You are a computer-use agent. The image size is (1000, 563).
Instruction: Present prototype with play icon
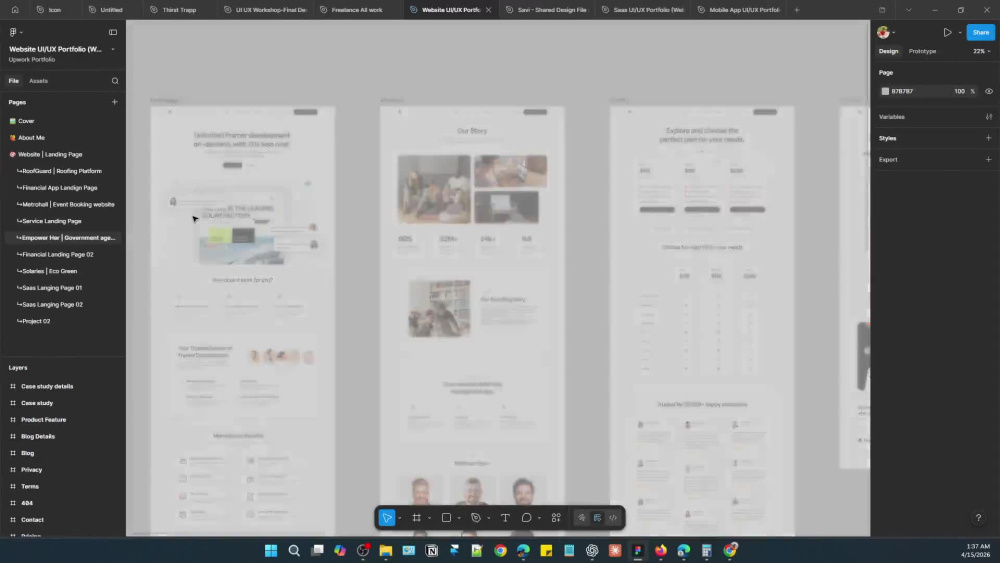948,32
